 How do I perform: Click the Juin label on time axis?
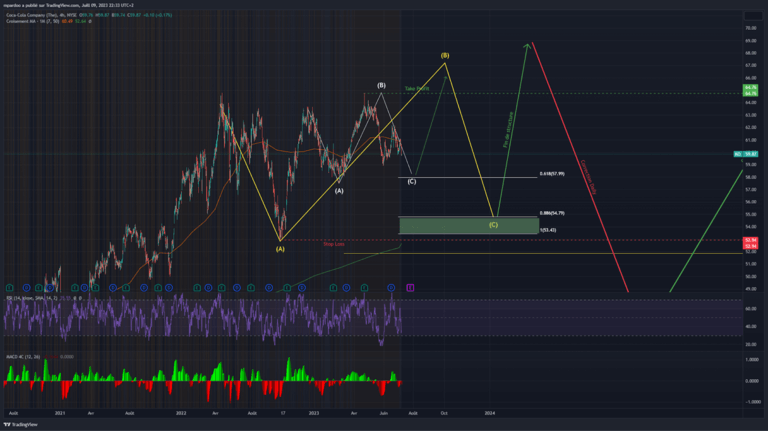coord(384,413)
